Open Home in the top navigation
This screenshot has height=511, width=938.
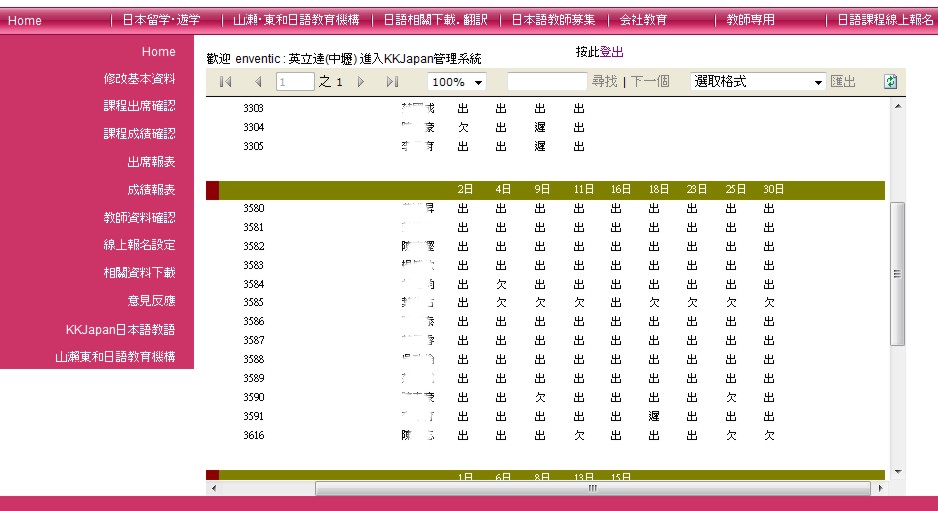pyautogui.click(x=25, y=20)
